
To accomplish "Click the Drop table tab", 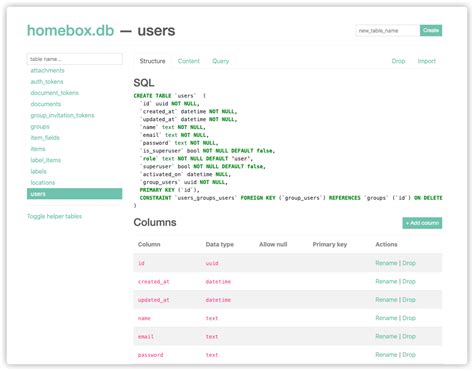I will click(x=398, y=61).
